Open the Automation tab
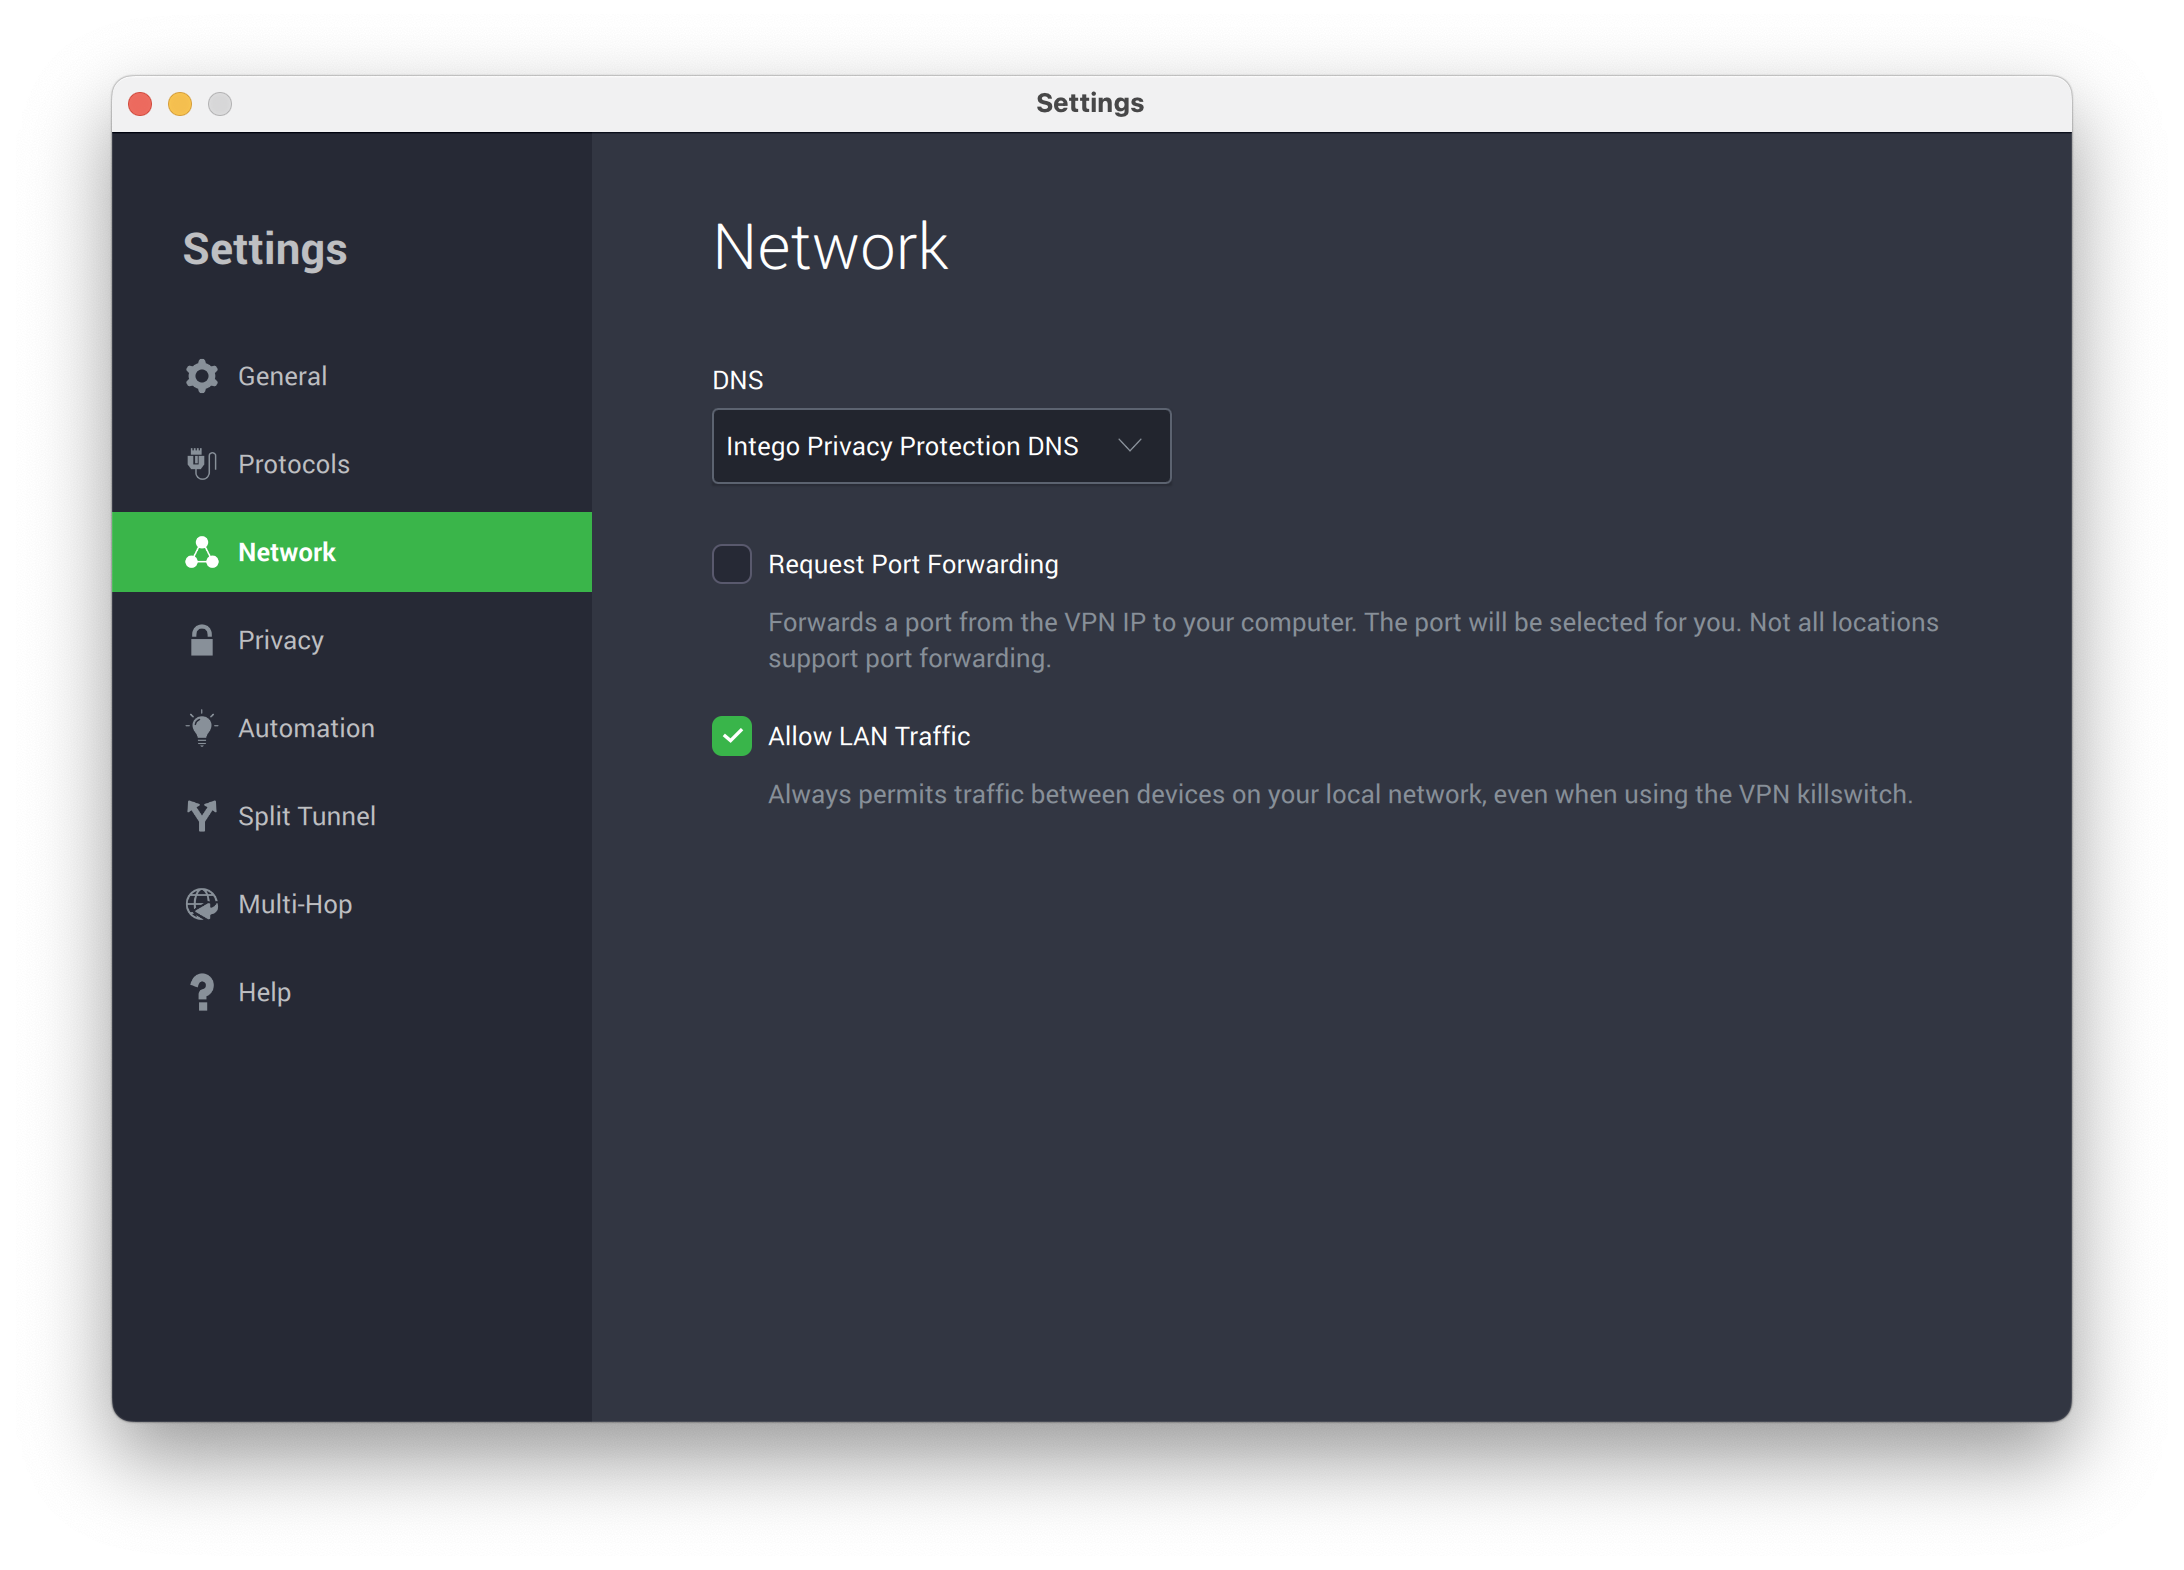This screenshot has height=1570, width=2184. 352,728
